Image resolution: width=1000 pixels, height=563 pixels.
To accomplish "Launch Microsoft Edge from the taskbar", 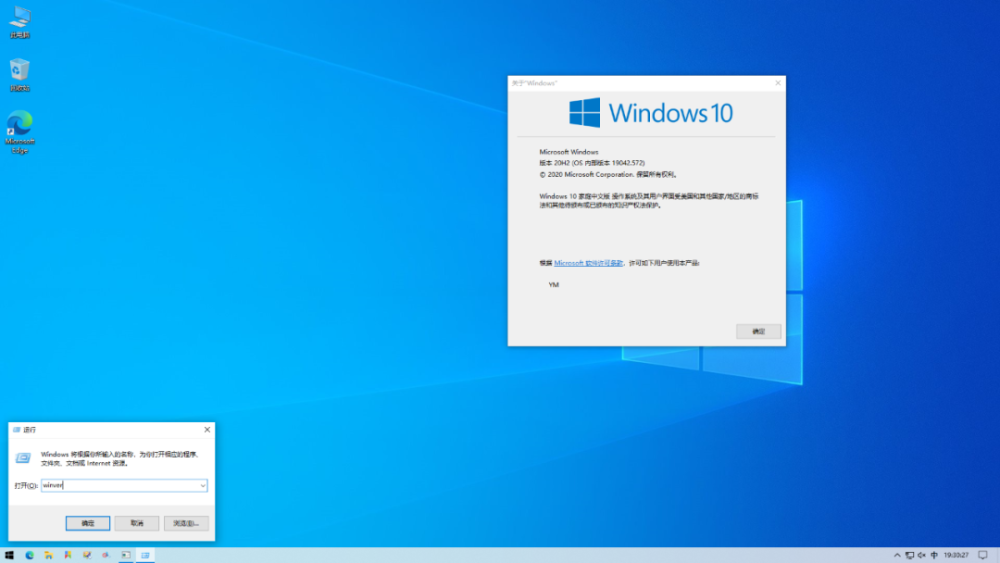I will tap(29, 555).
